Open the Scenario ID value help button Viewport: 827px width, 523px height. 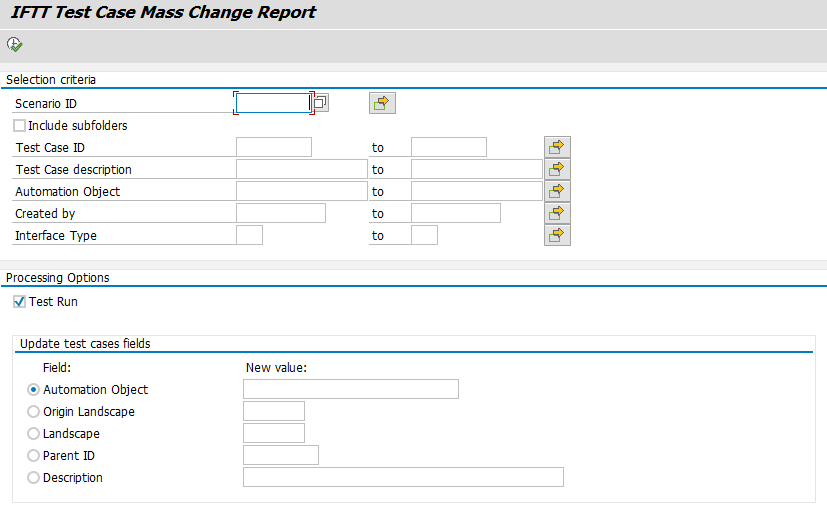(x=321, y=102)
